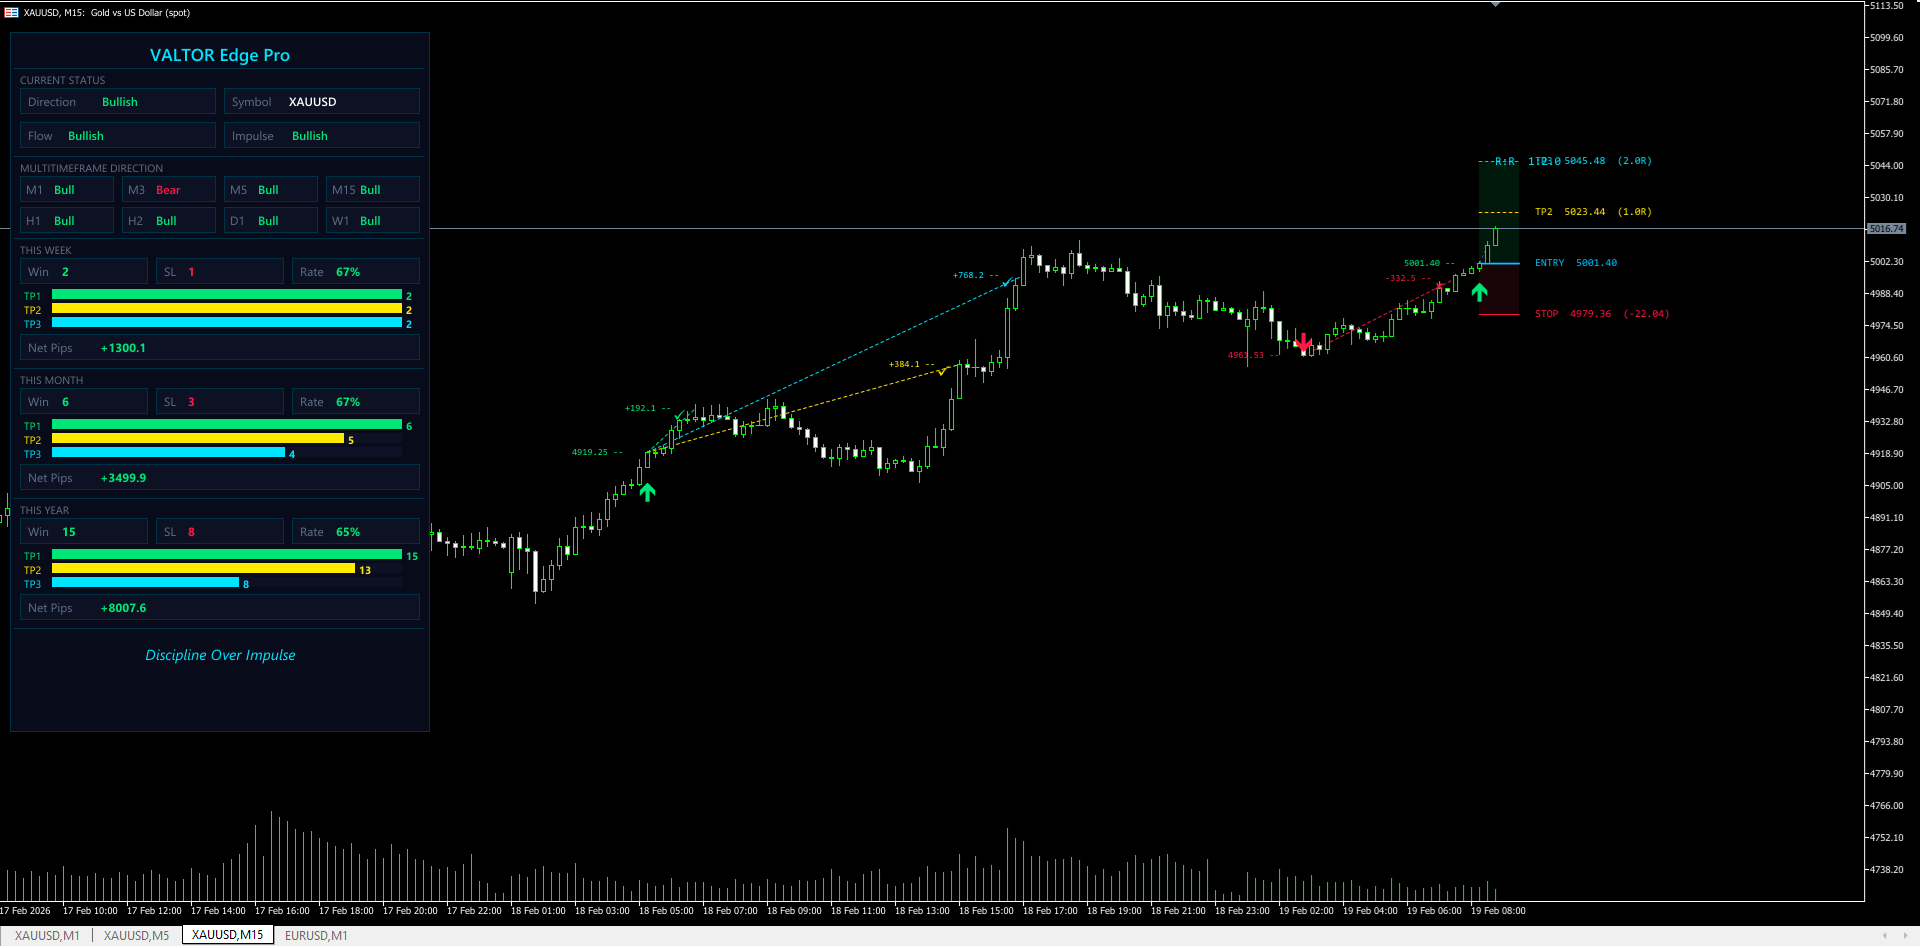Click the green up arrow at 4919.25
This screenshot has height=948, width=1920.
[x=647, y=492]
